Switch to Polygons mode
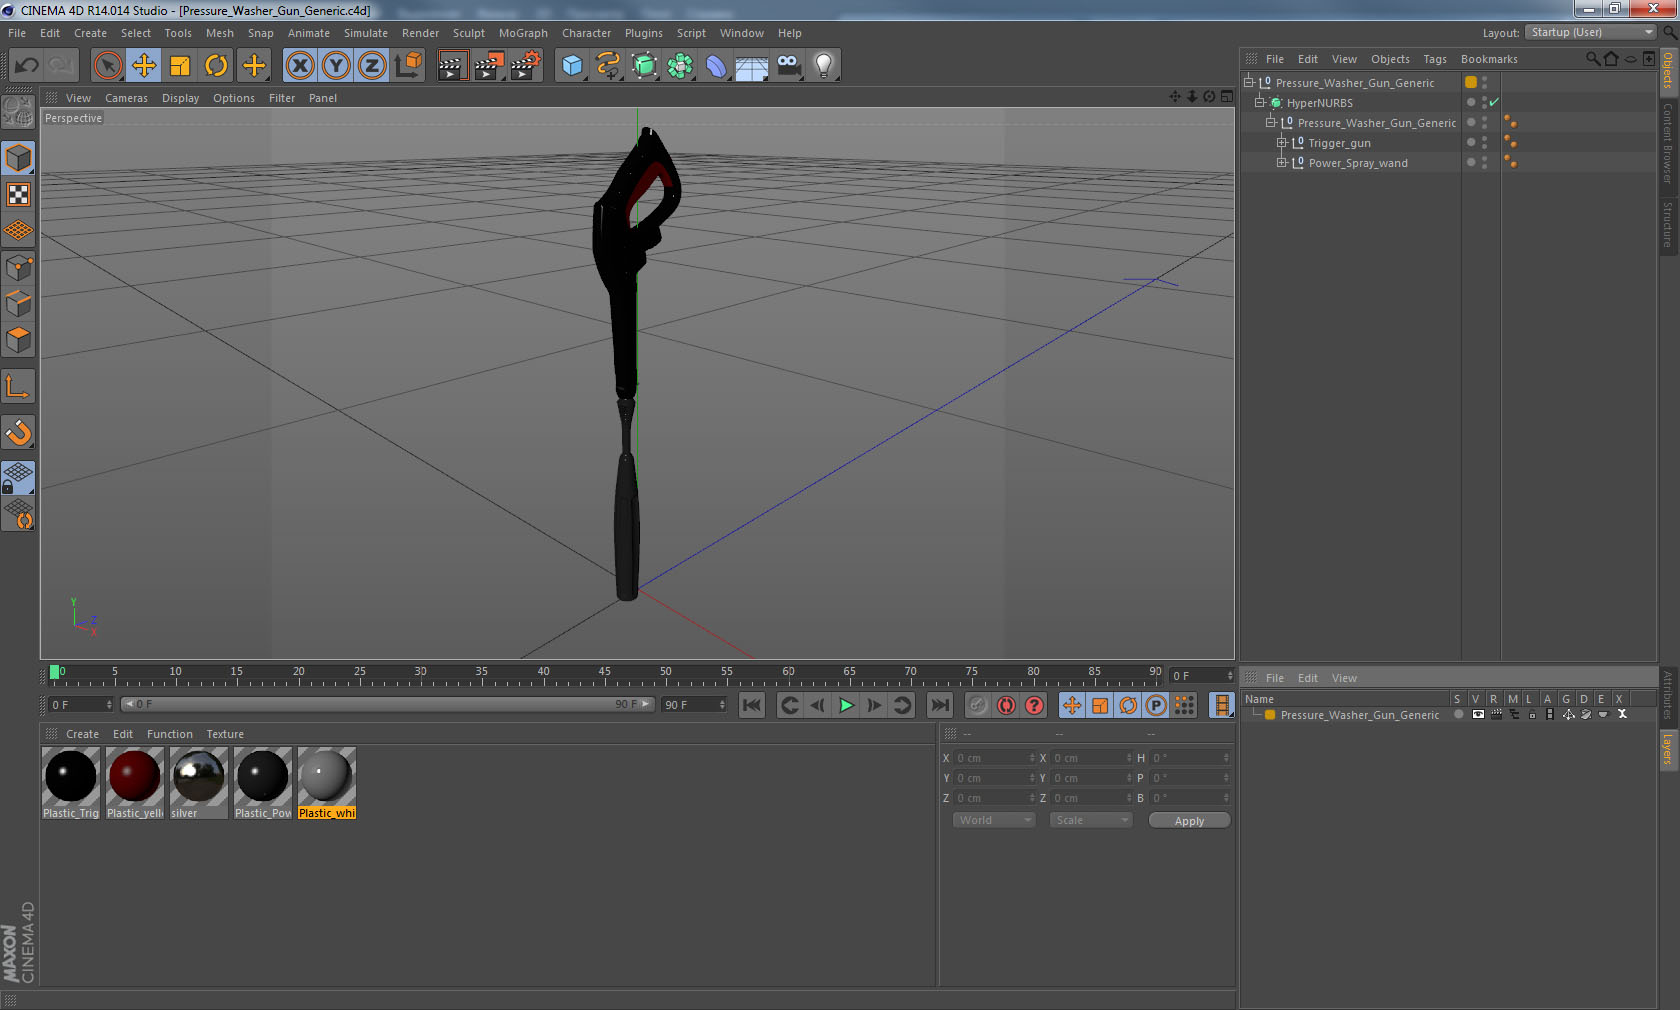The image size is (1680, 1010). pyautogui.click(x=18, y=340)
